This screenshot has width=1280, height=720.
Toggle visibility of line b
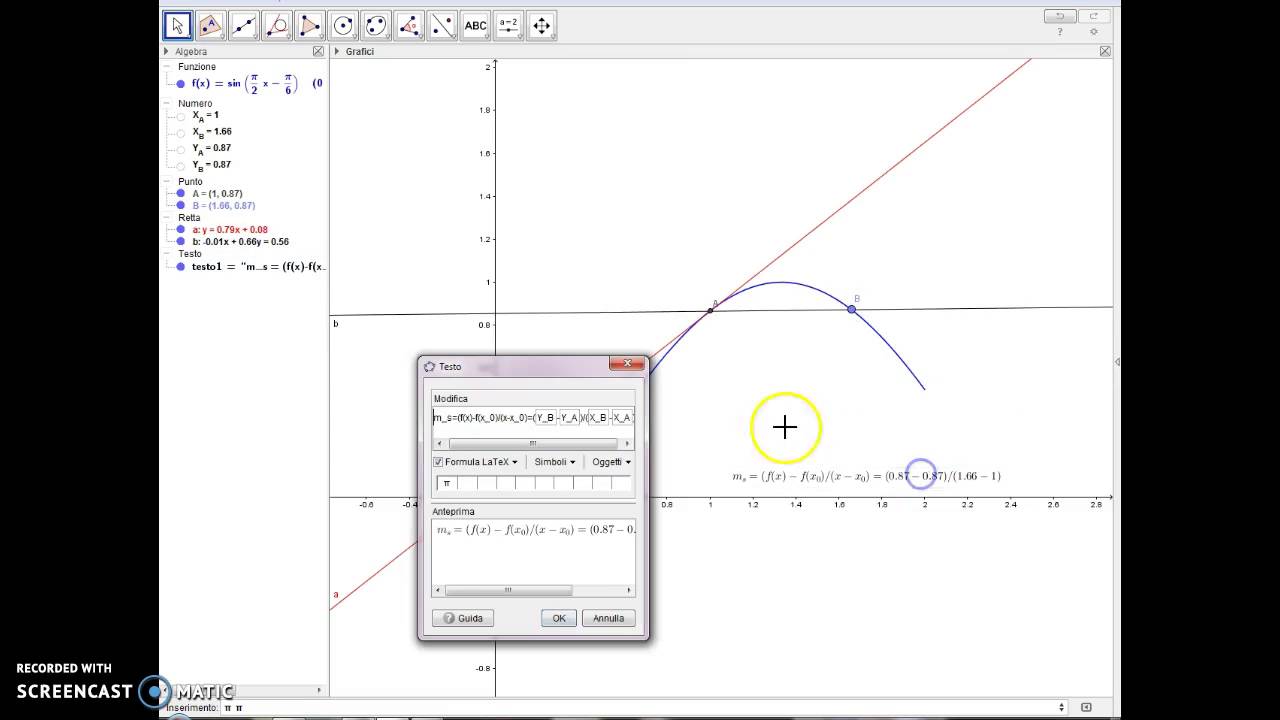pos(181,242)
